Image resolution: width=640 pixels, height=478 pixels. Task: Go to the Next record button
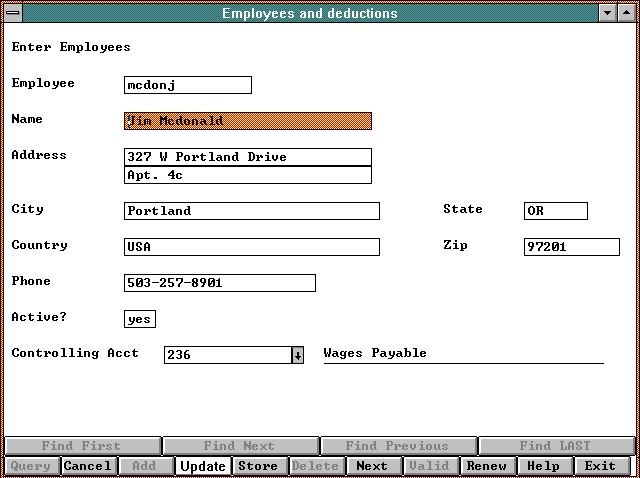tap(372, 466)
